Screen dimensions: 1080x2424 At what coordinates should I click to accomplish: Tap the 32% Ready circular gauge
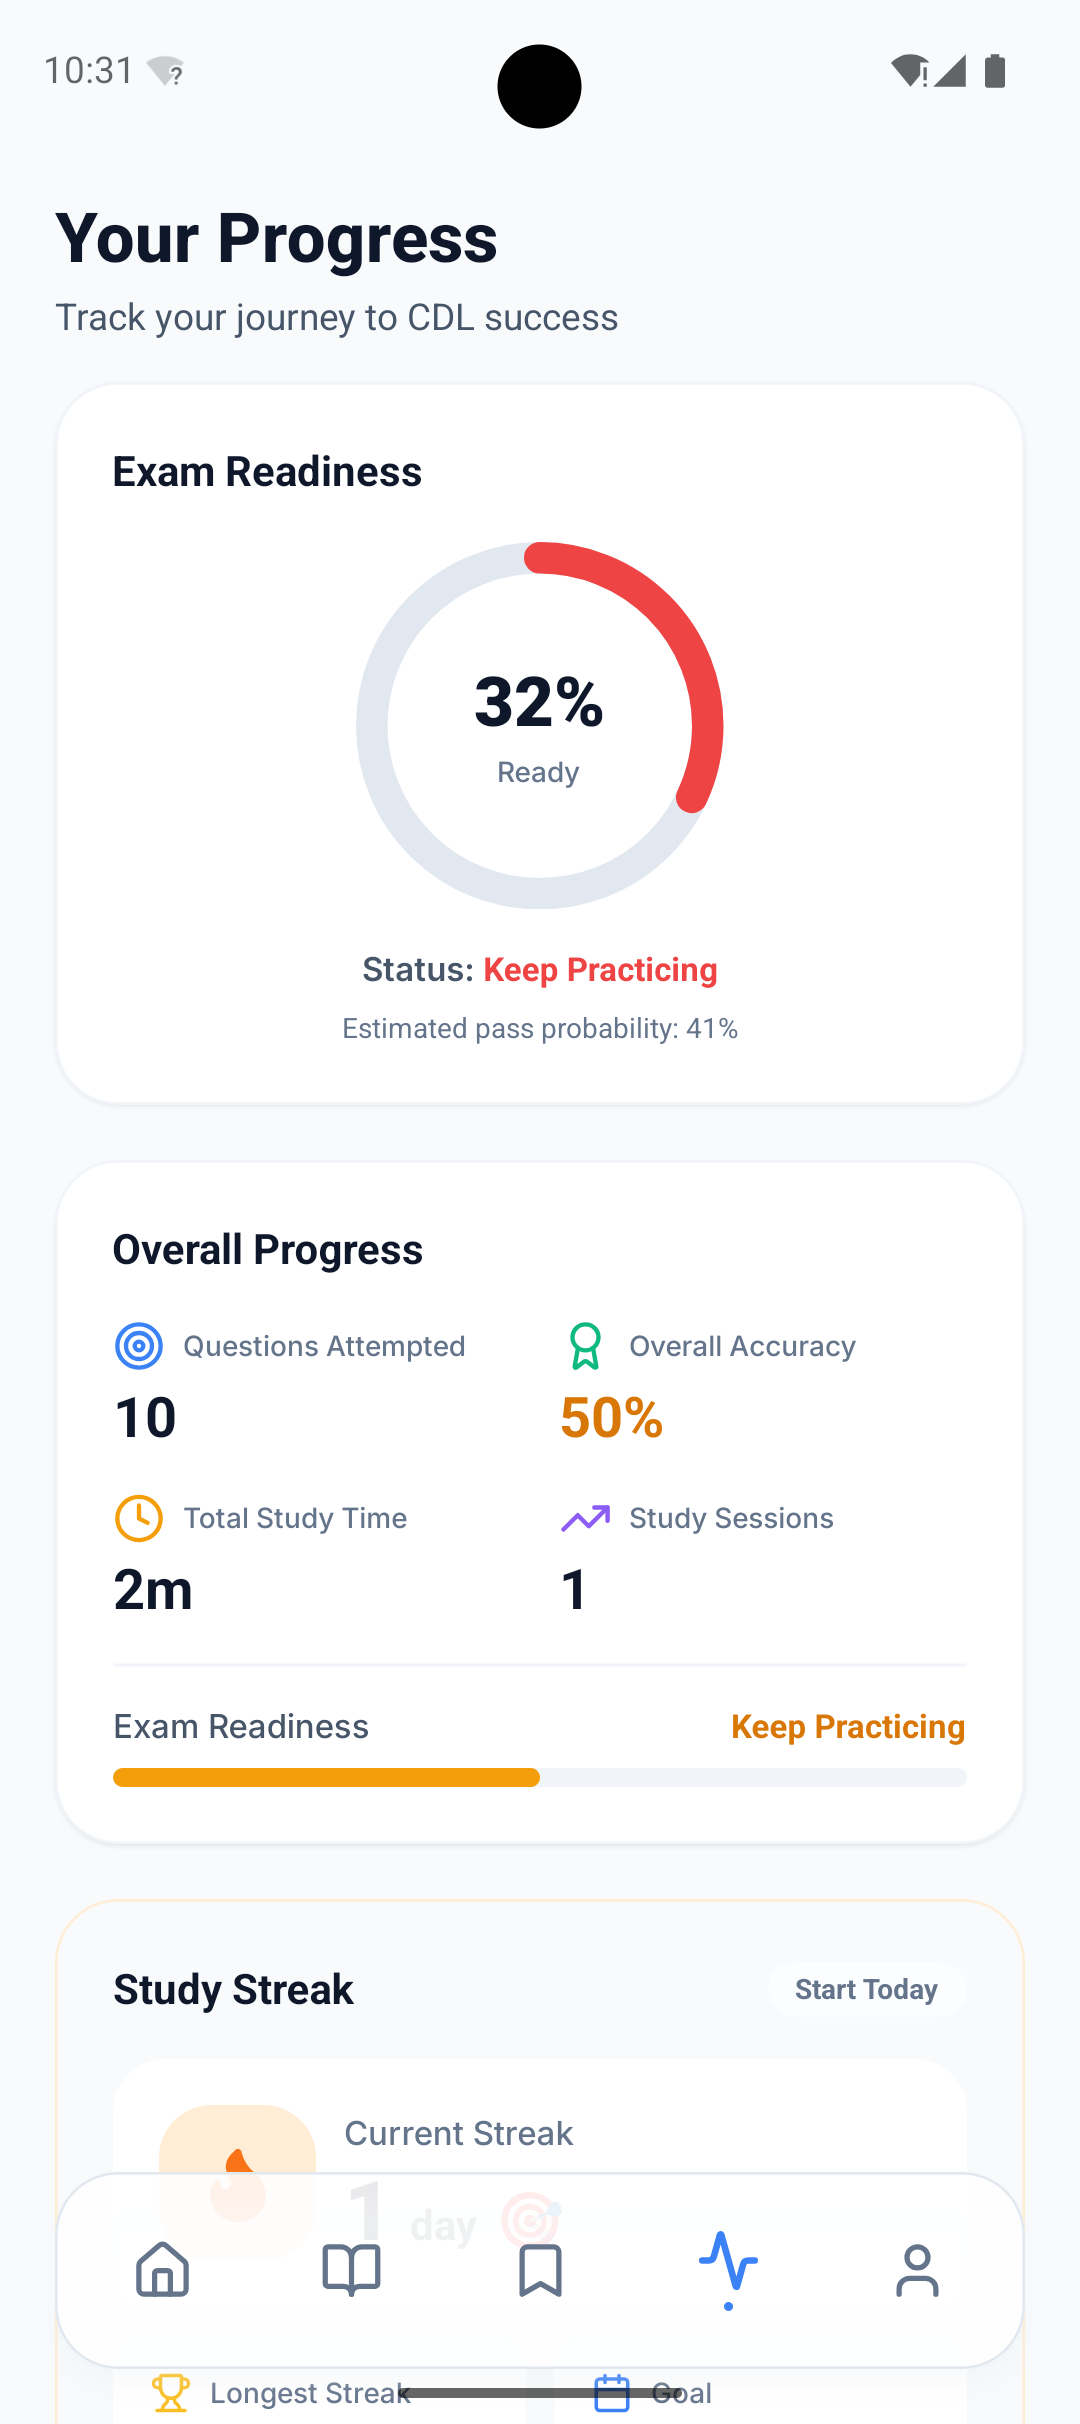540,726
